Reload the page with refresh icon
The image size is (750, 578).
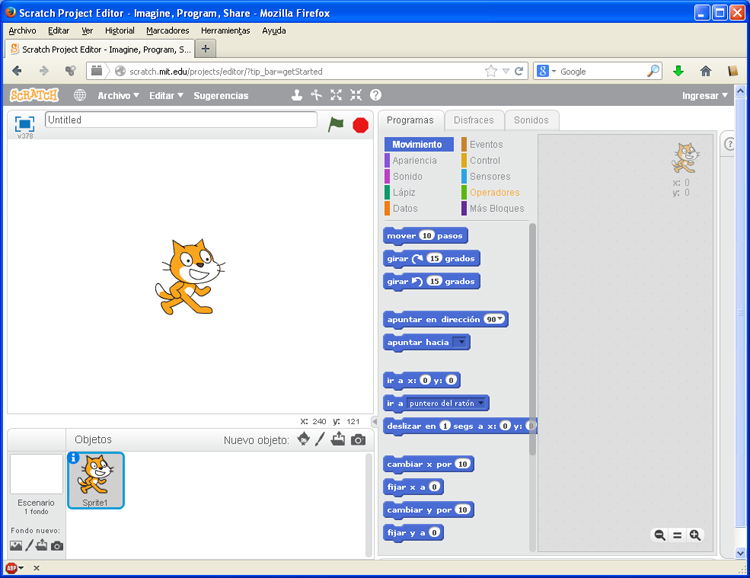(518, 71)
